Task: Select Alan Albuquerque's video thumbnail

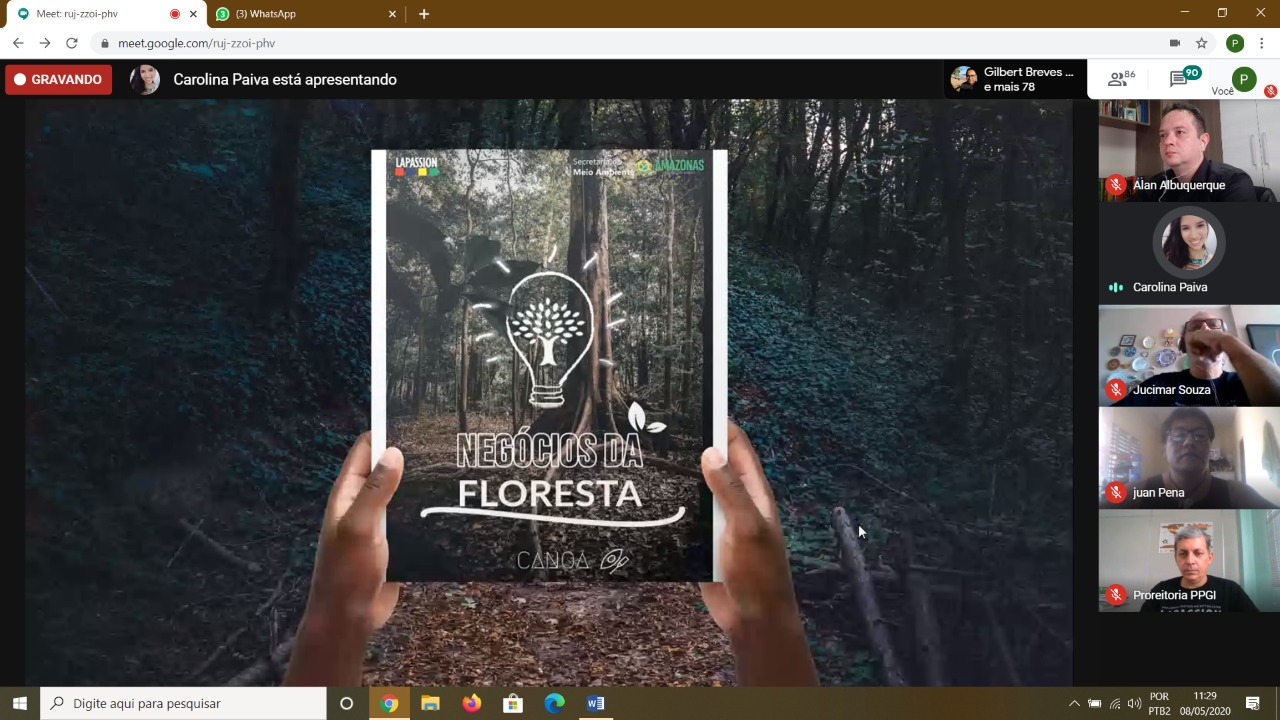Action: pyautogui.click(x=1188, y=150)
